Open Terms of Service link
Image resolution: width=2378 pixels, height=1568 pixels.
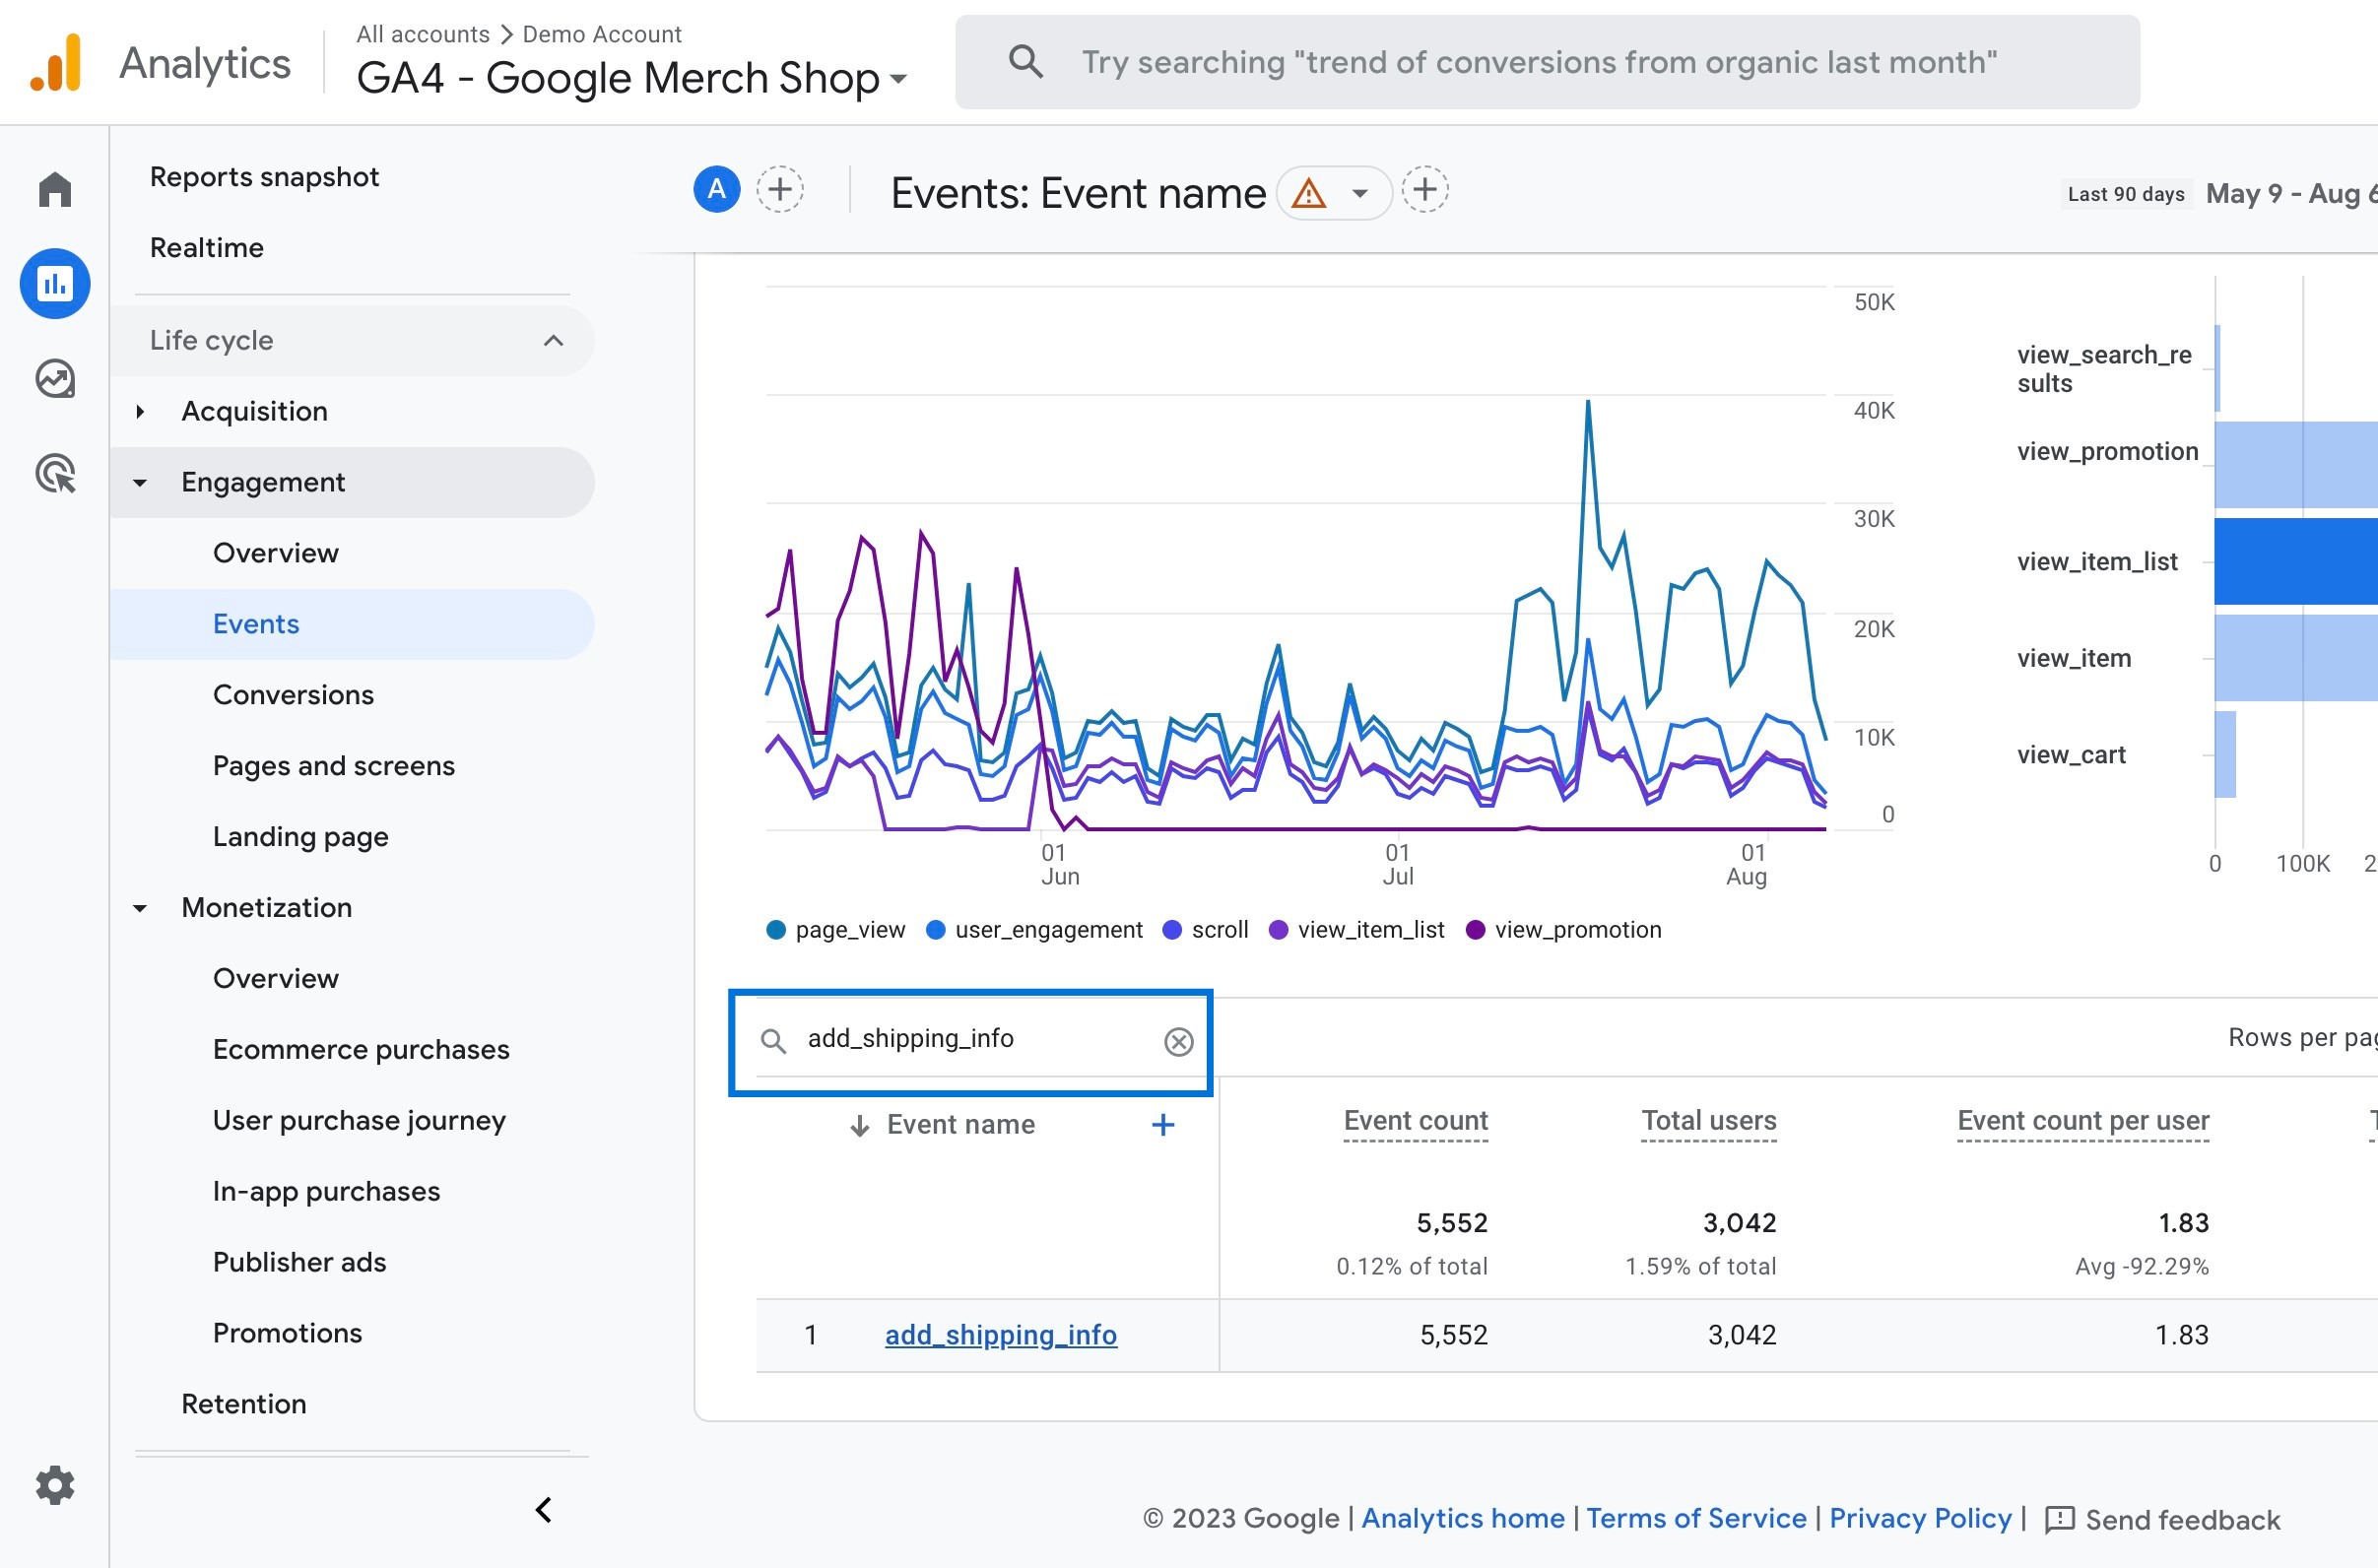[x=1696, y=1518]
